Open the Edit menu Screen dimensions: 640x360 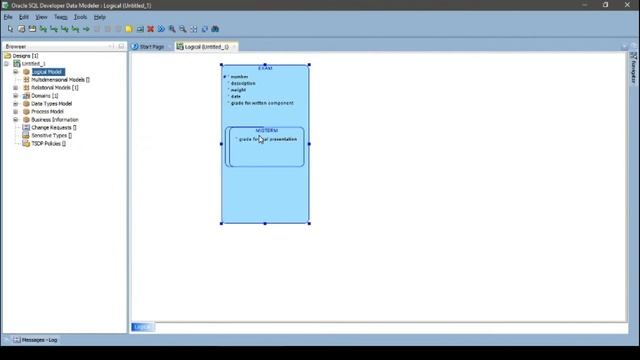tap(24, 17)
